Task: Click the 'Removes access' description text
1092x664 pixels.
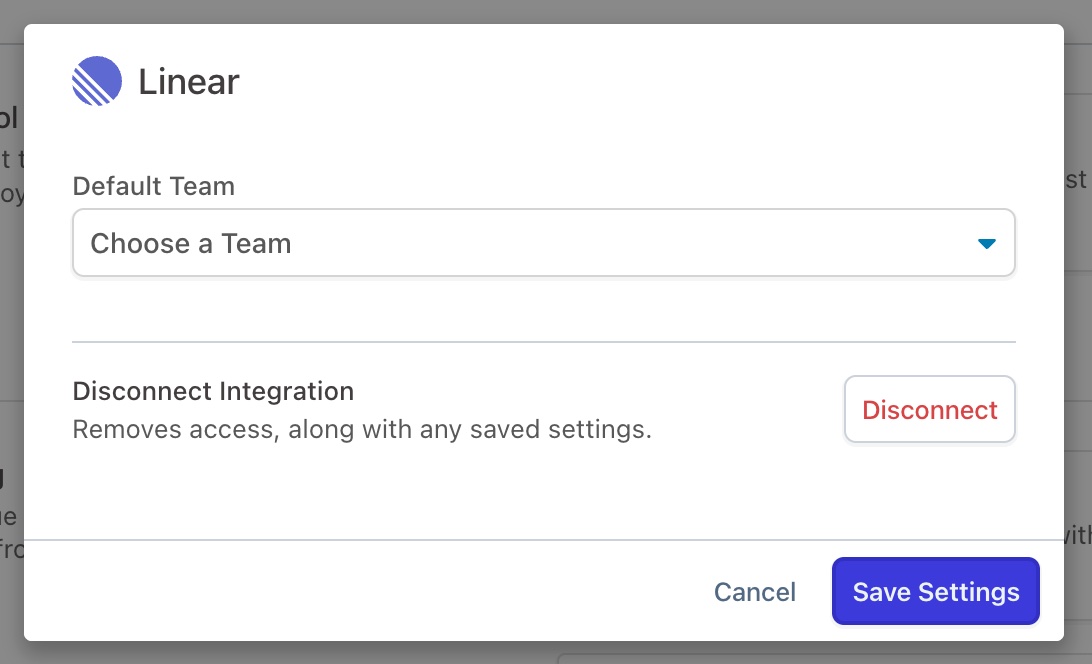Action: (x=362, y=430)
